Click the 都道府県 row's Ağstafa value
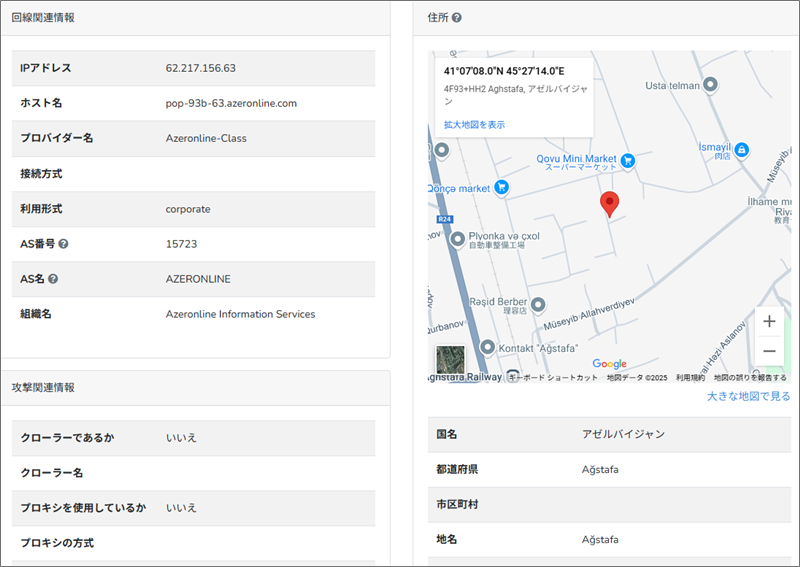The height and width of the screenshot is (567, 800). (x=600, y=470)
